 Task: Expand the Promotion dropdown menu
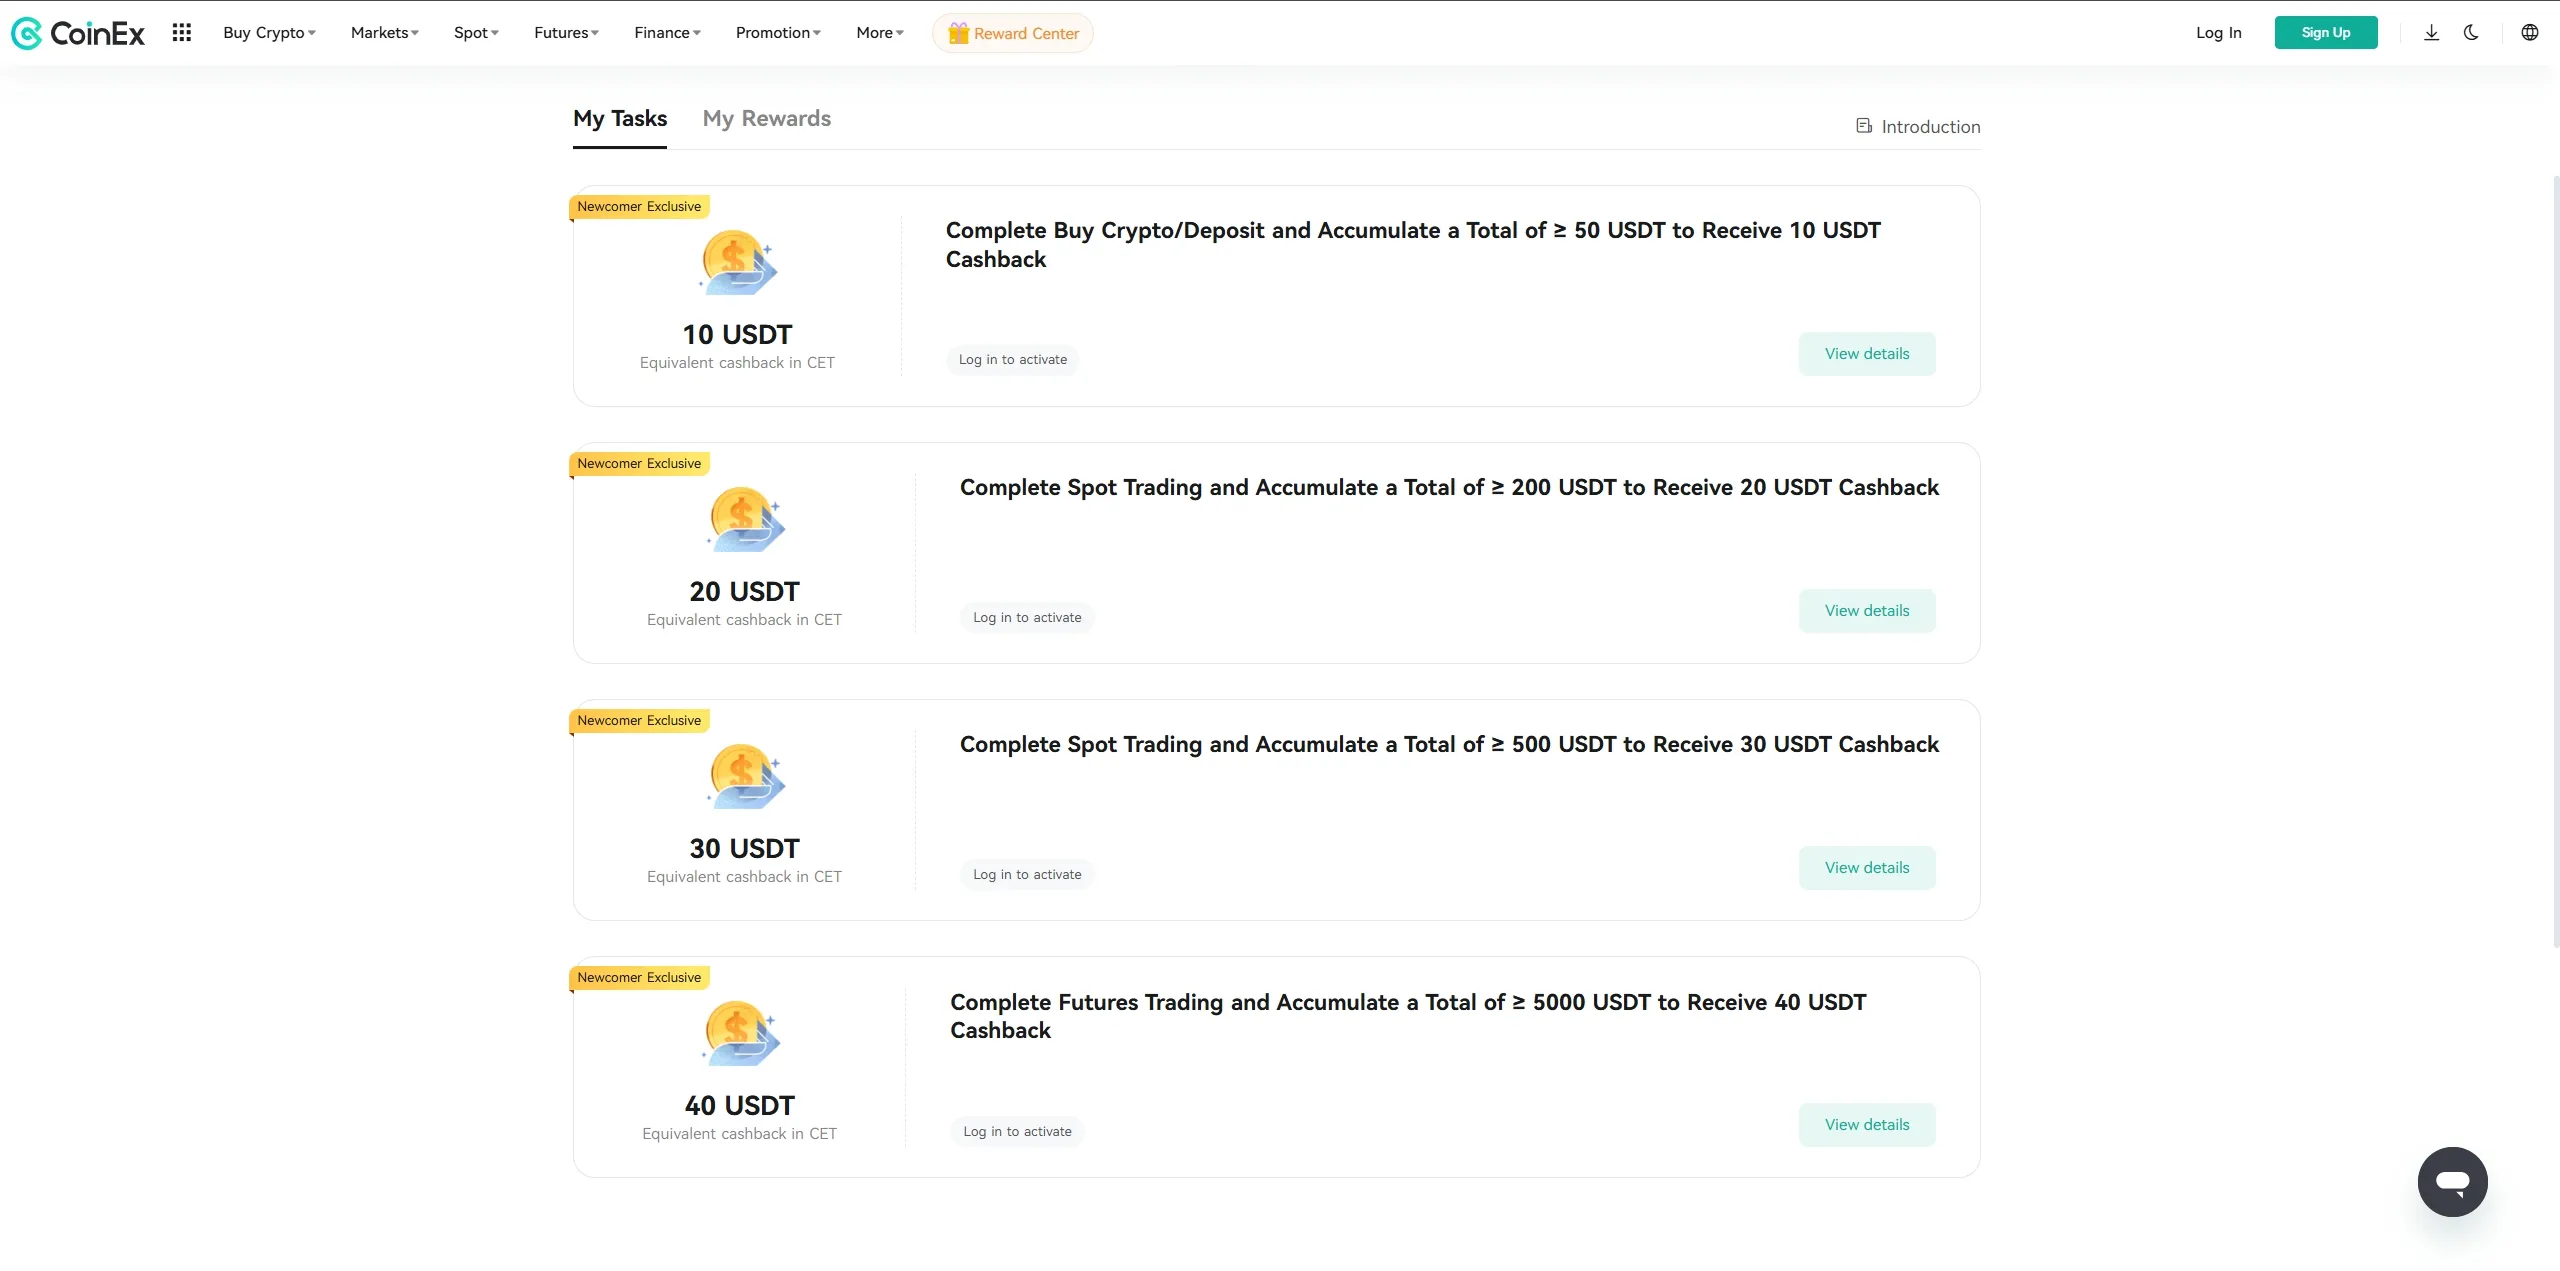pyautogui.click(x=778, y=33)
